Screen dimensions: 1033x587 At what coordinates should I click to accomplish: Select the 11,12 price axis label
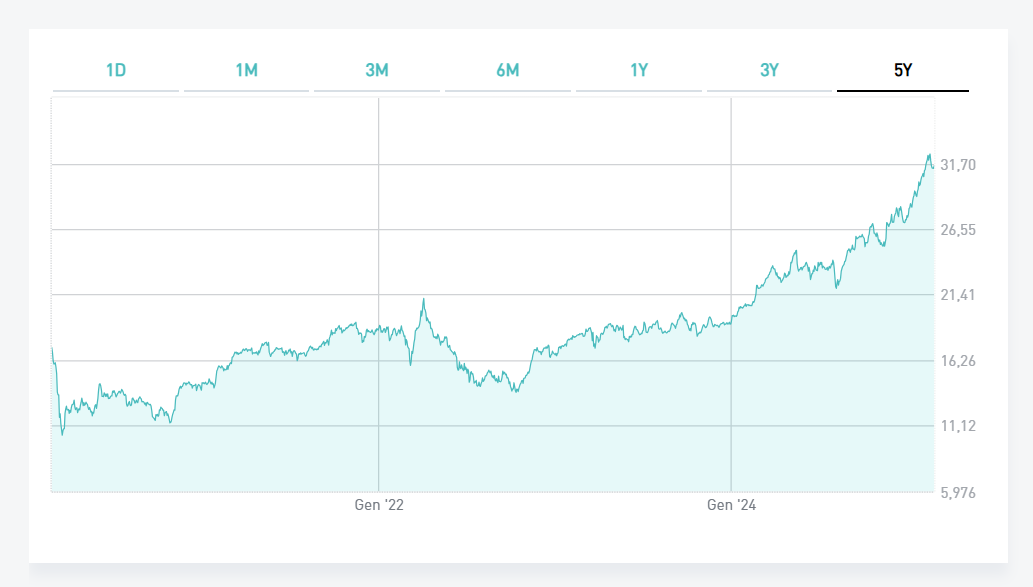coord(958,426)
